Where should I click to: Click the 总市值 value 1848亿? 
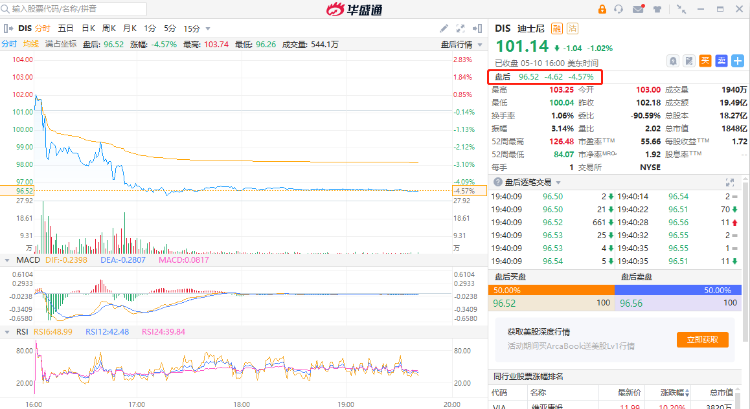(x=734, y=129)
